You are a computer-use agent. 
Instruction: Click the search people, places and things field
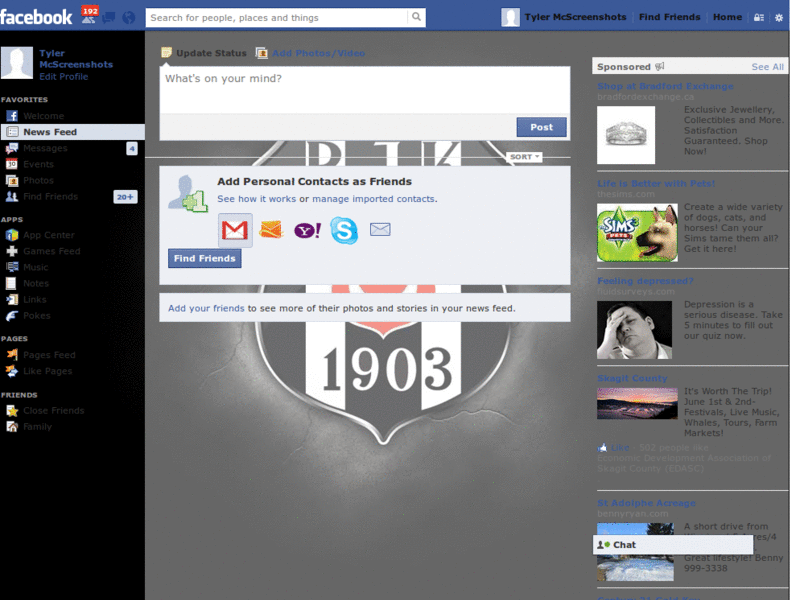coord(277,18)
